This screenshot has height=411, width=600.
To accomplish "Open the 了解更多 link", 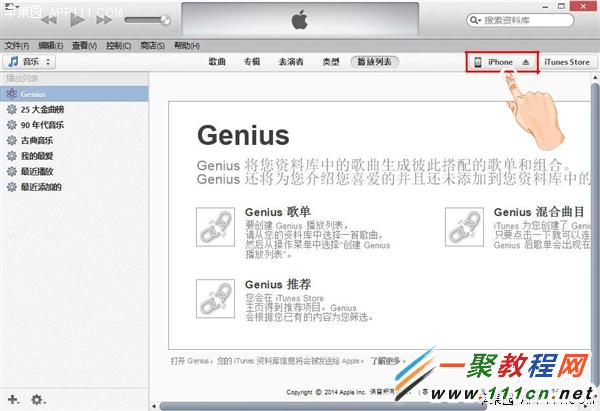I will (385, 360).
